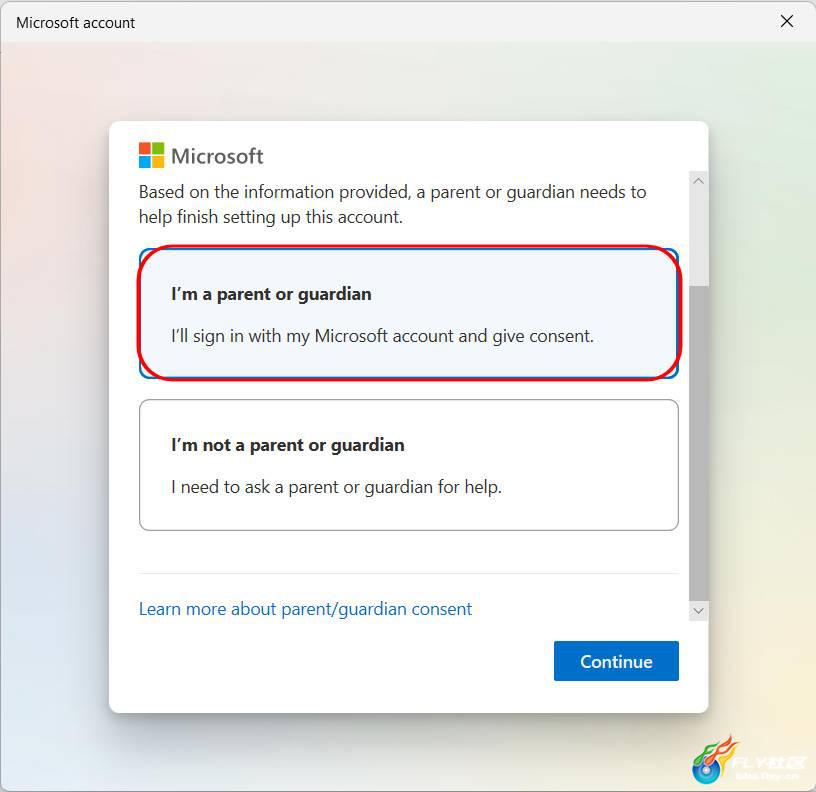Click the "Based on the information provided" message
Screen dimensions: 816x792
pos(392,205)
